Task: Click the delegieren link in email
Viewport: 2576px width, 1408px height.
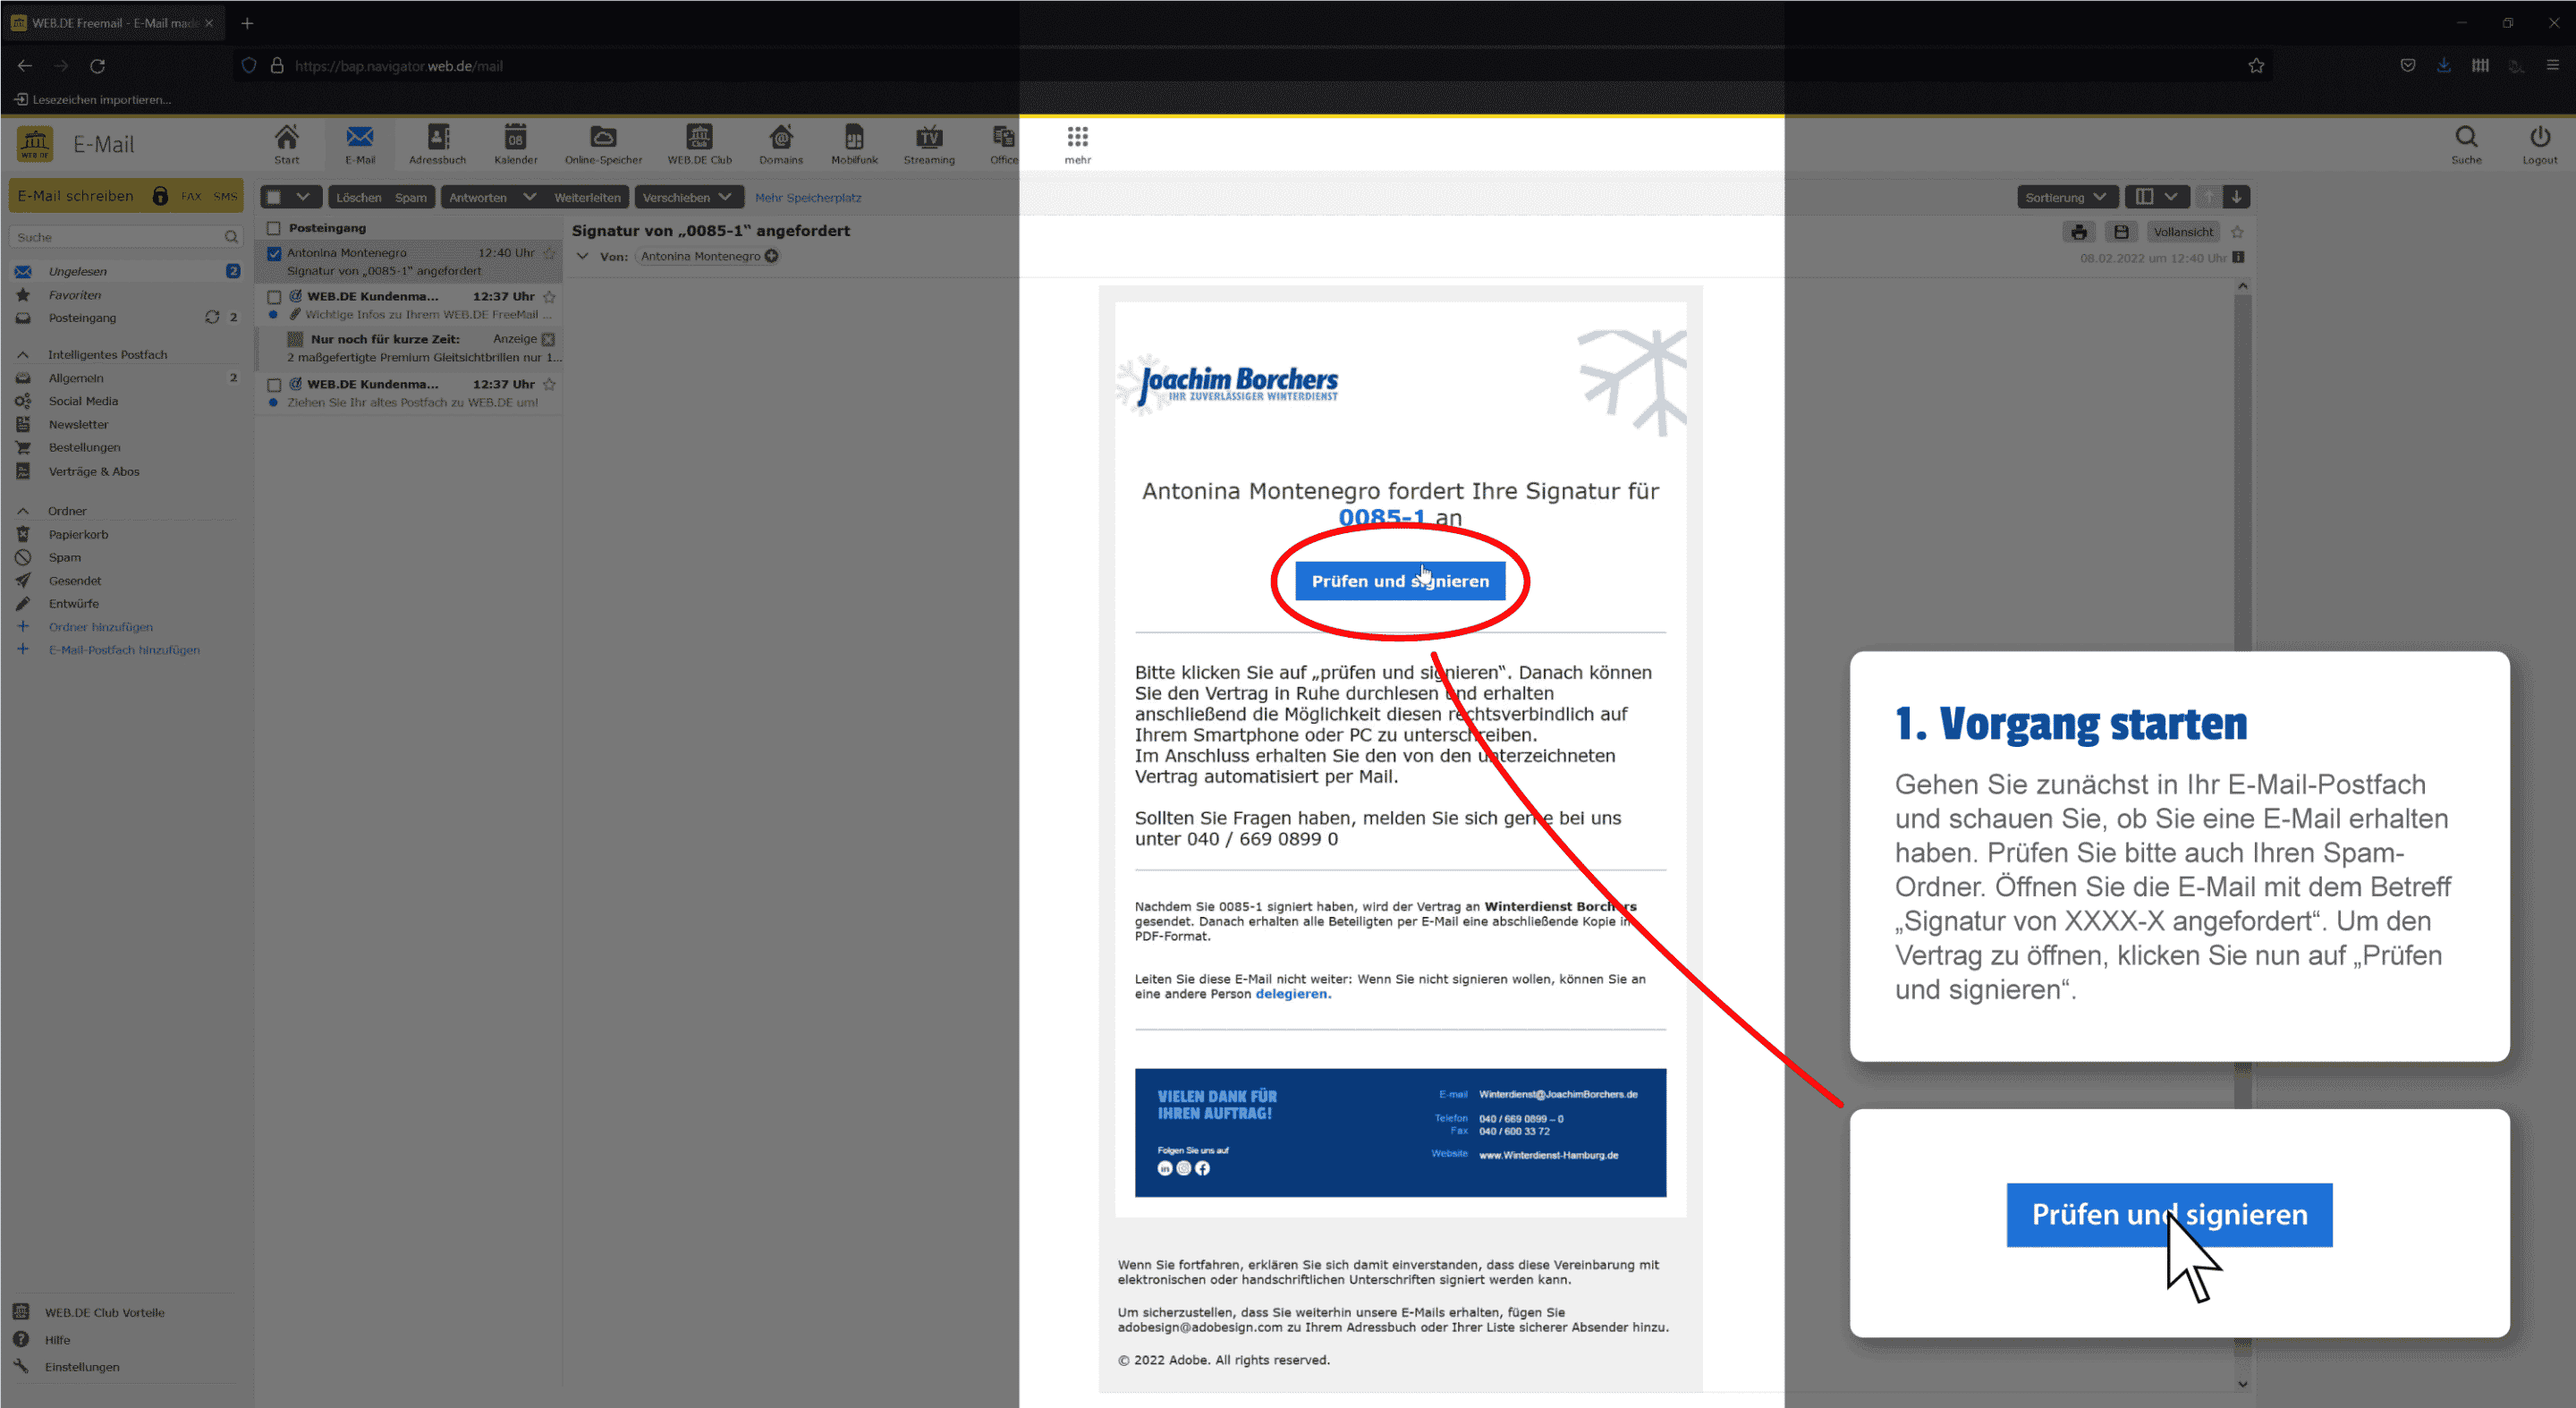Action: pos(1291,994)
